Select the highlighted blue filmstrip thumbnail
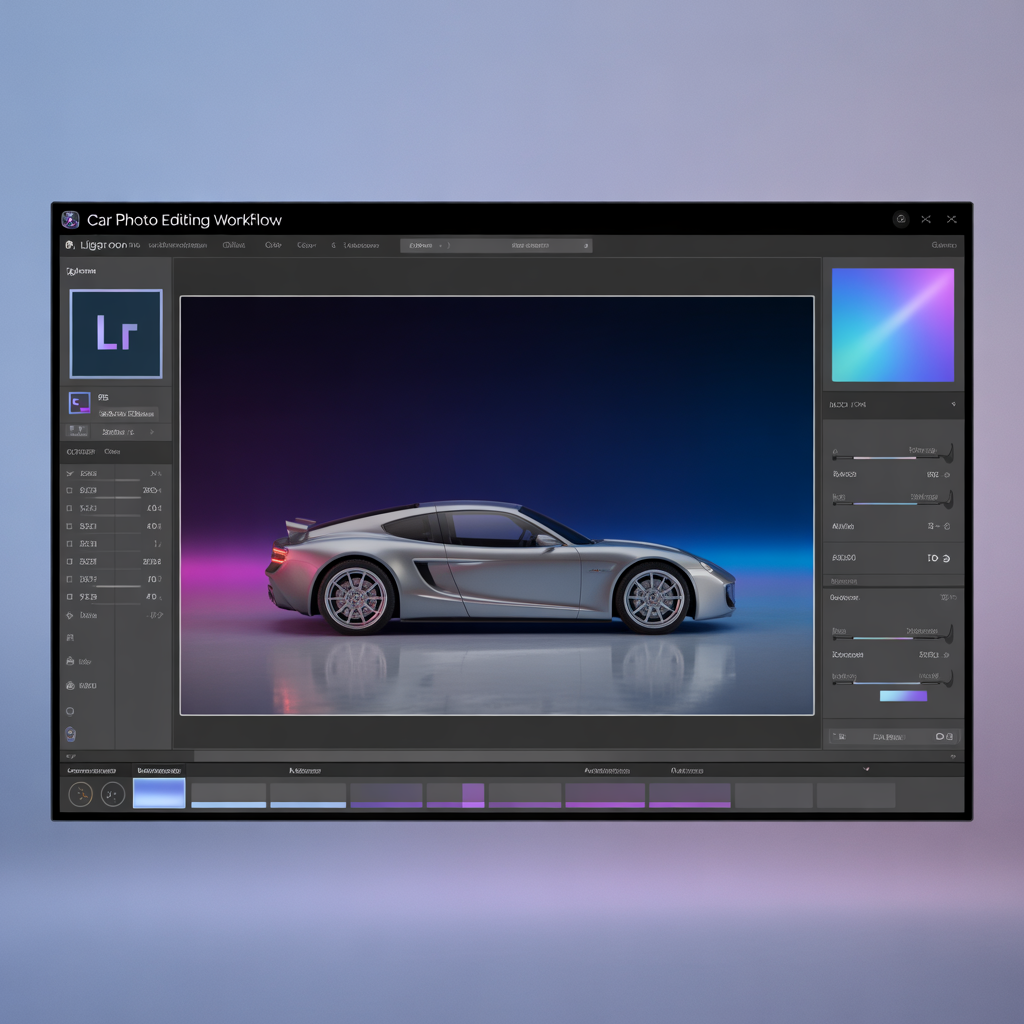The height and width of the screenshot is (1024, 1024). tap(159, 794)
